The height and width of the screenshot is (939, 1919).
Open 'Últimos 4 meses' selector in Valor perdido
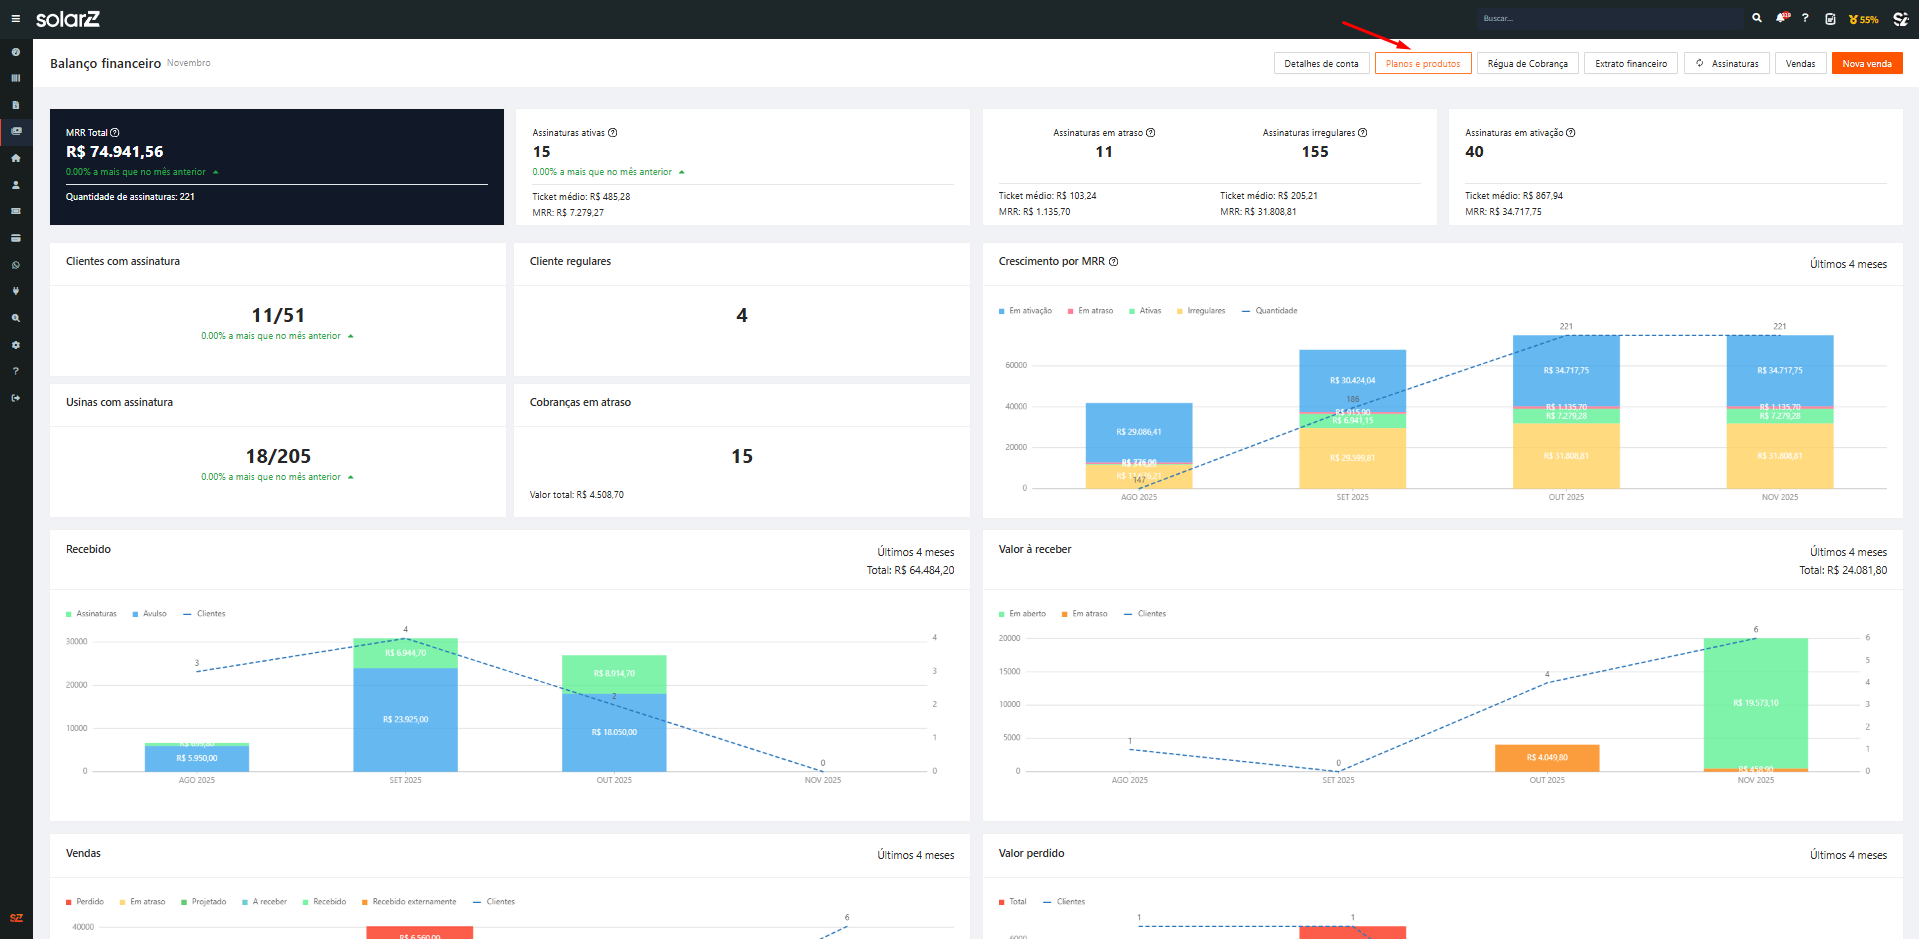[x=1847, y=855]
